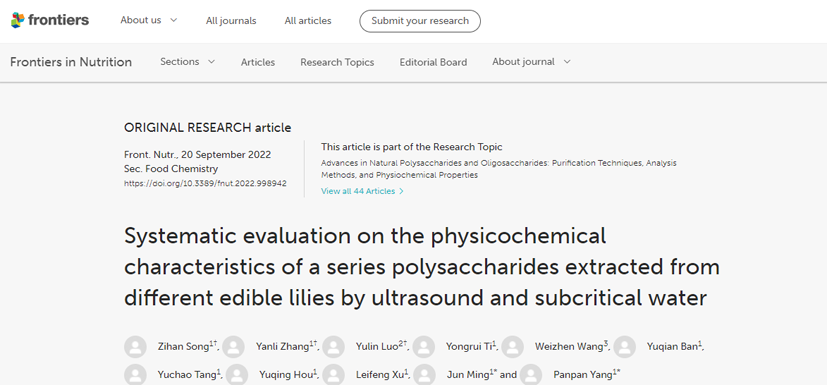This screenshot has width=827, height=385.
Task: Open Yanli Zhang's author avatar
Action: [234, 347]
